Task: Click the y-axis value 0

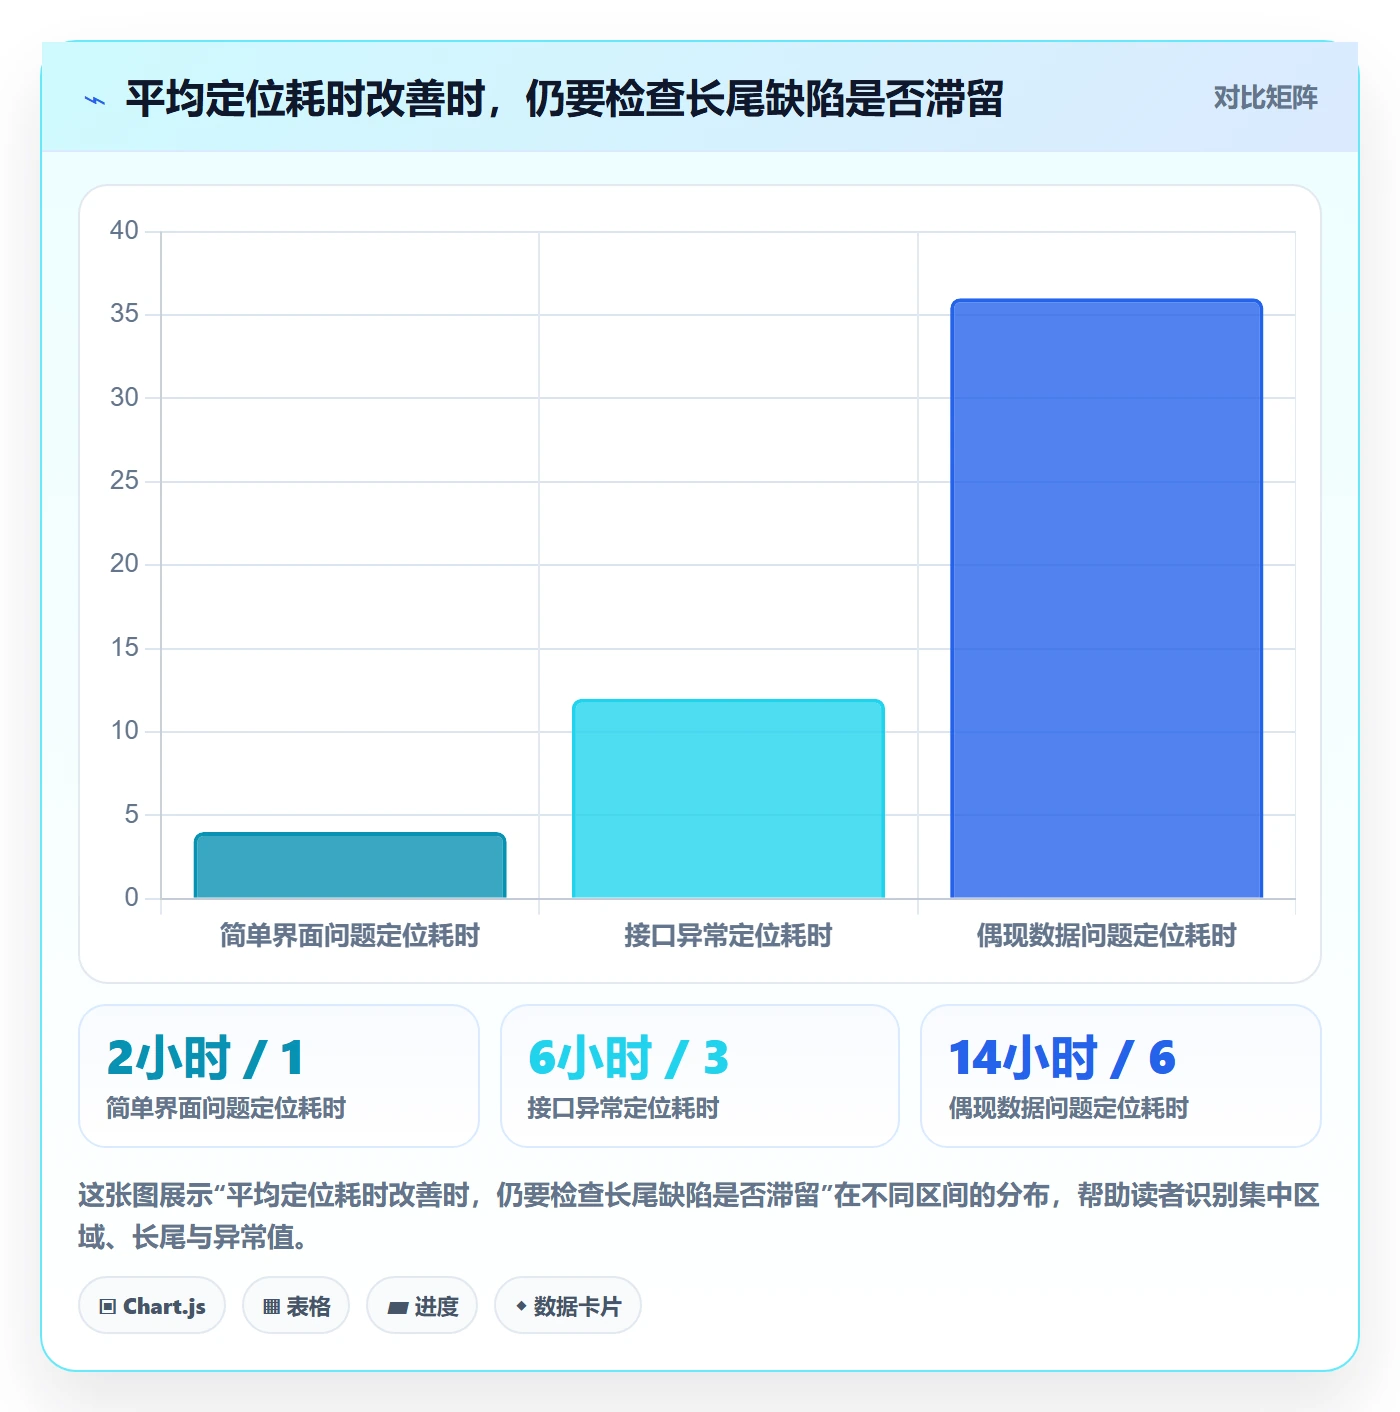Action: [x=132, y=898]
